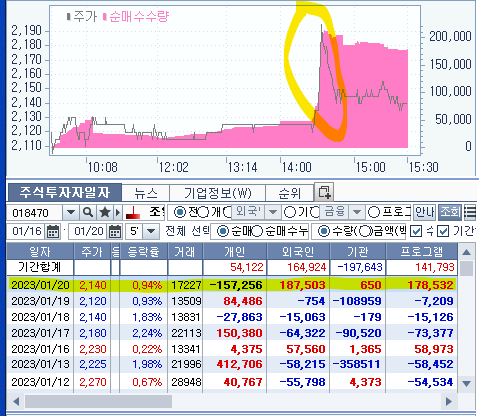Select the radio button before 금융 dropdown

click(x=315, y=212)
